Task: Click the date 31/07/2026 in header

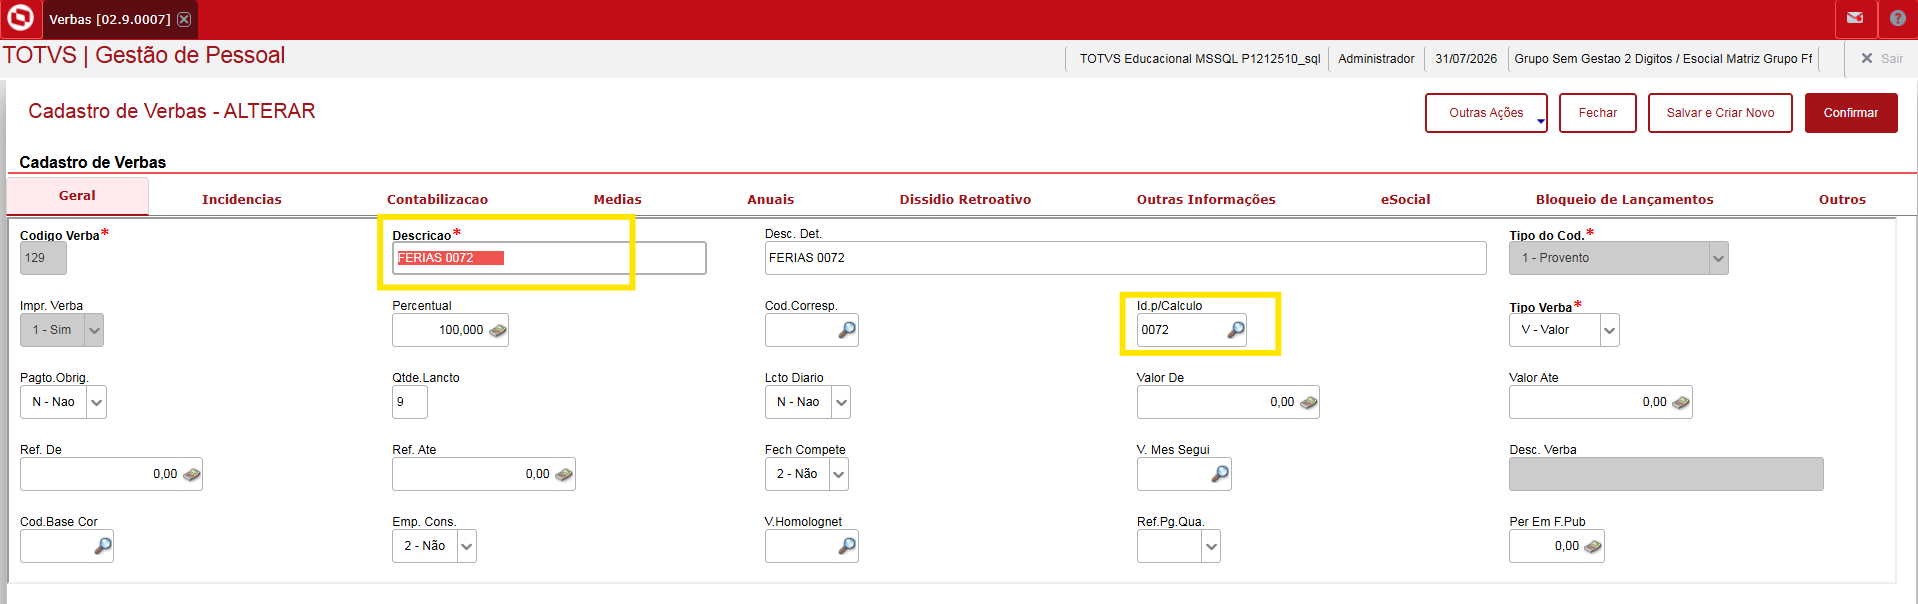Action: tap(1466, 59)
